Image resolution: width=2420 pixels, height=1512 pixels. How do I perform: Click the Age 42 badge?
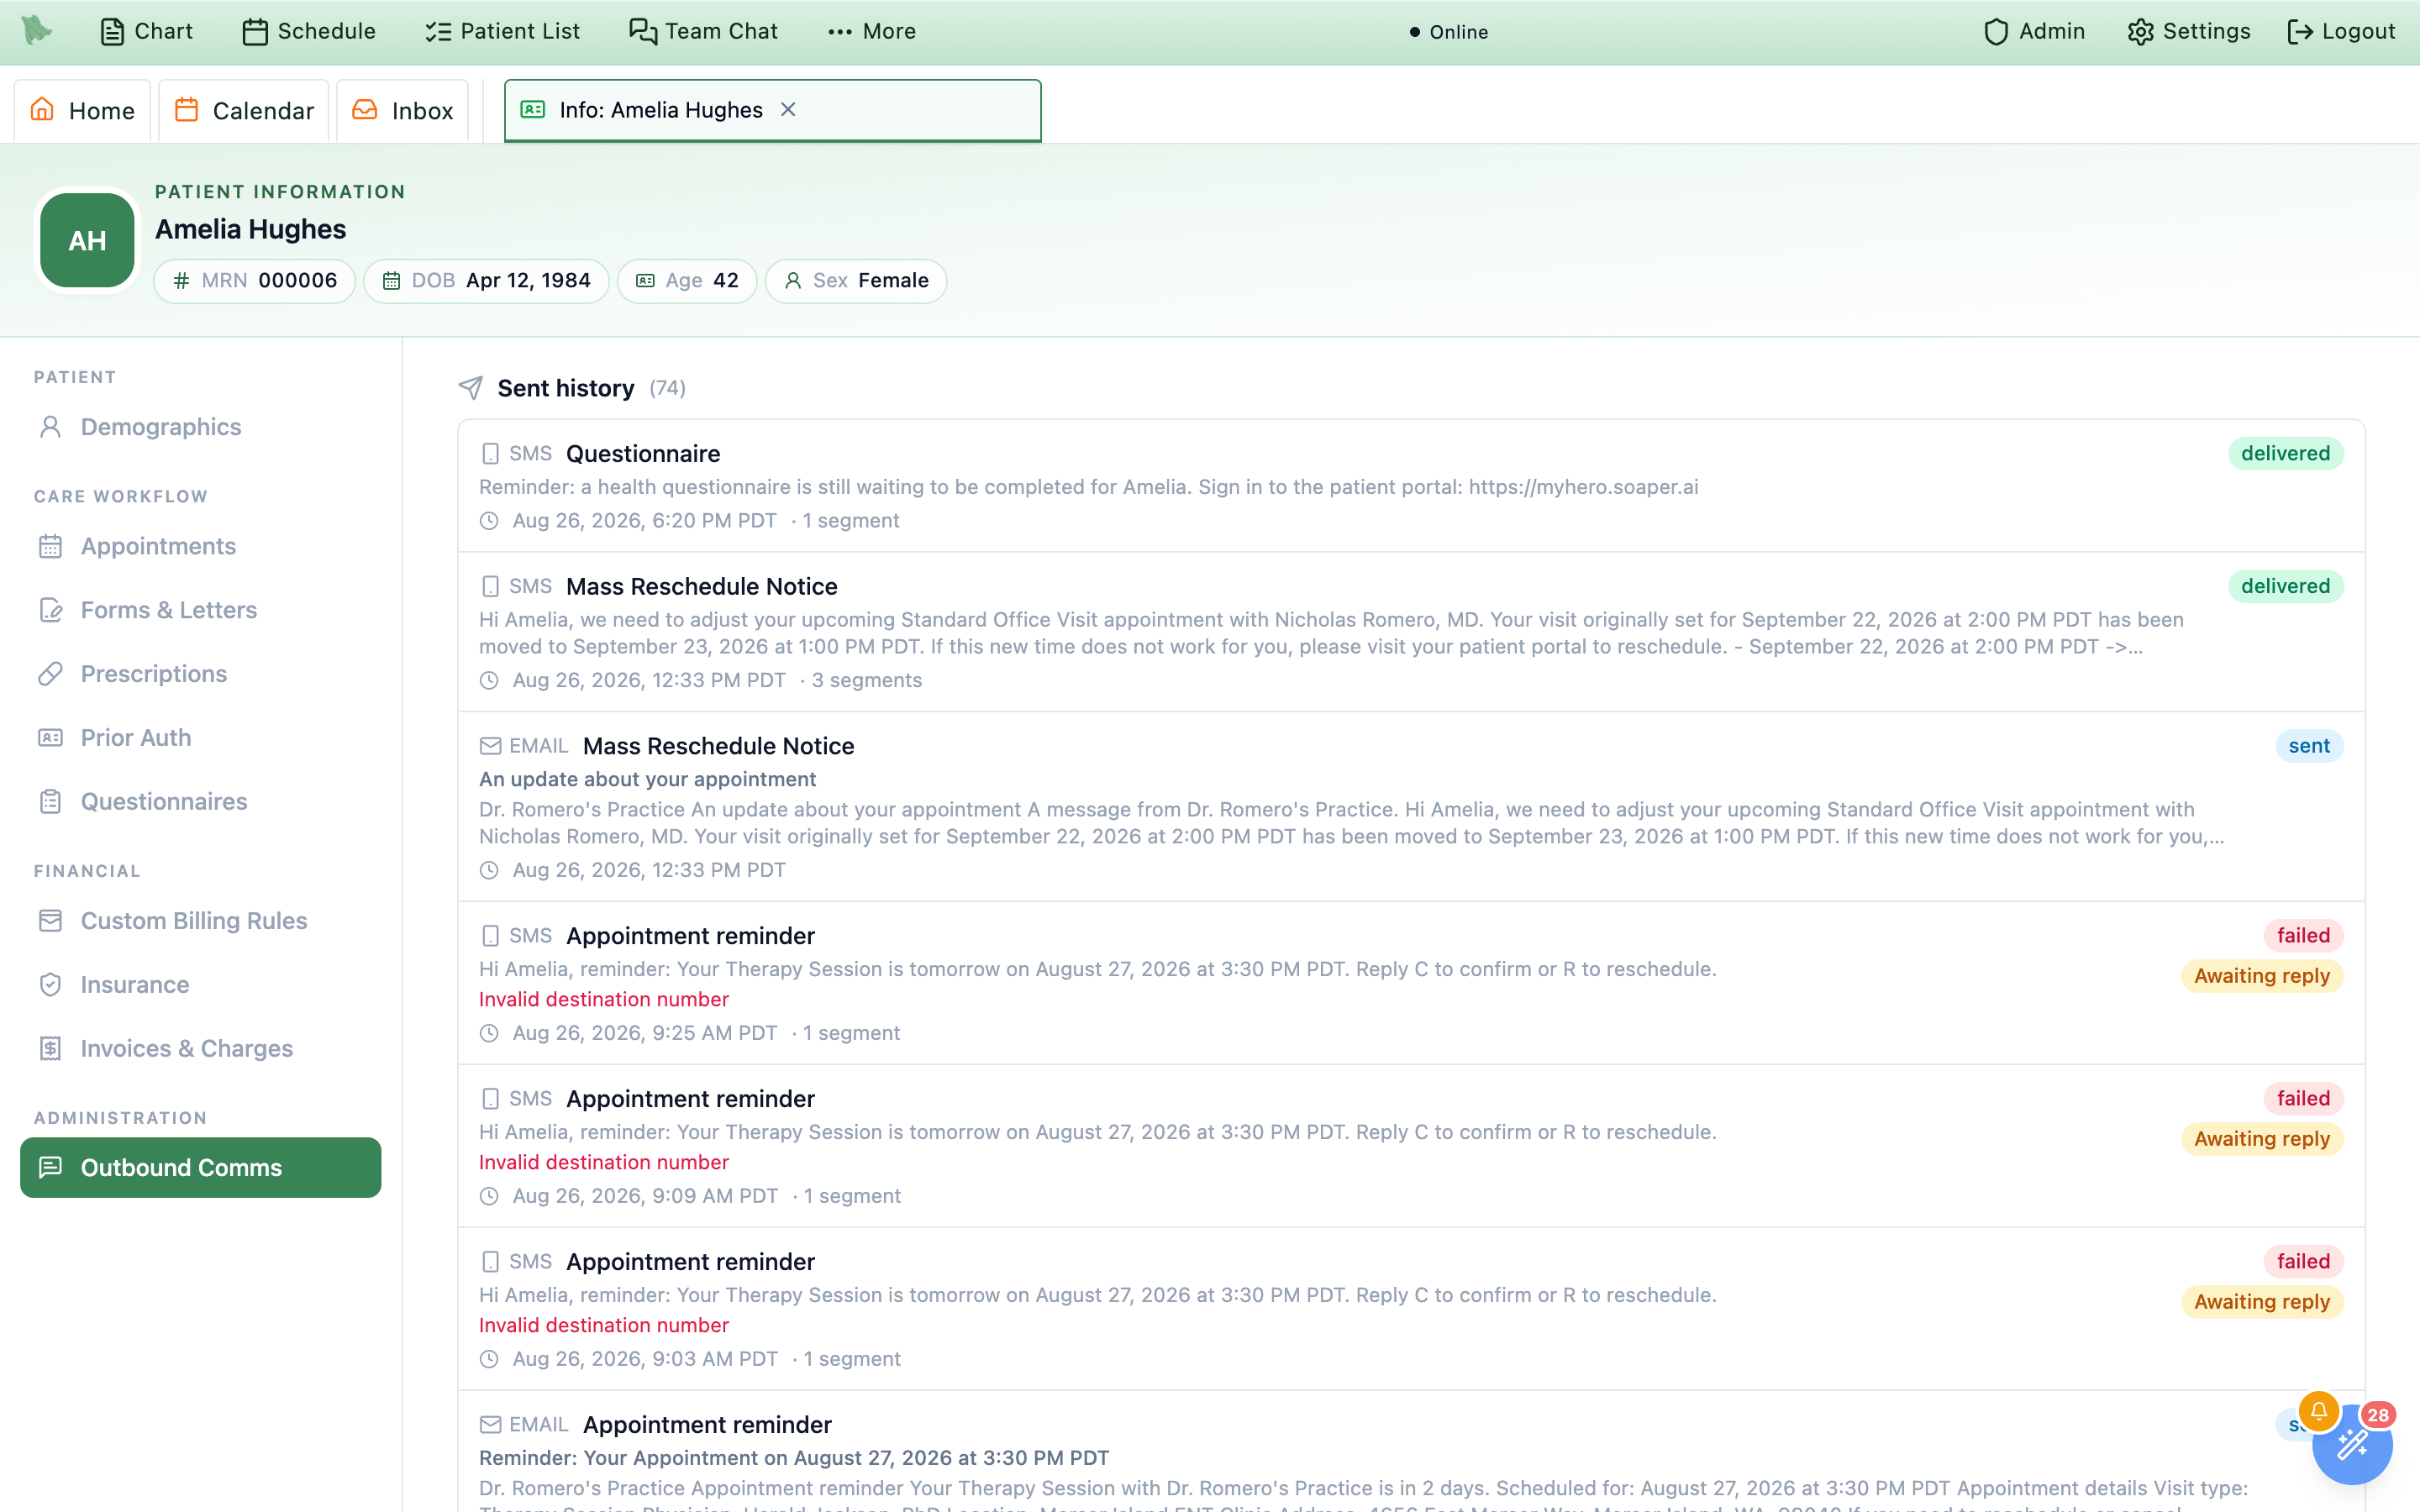click(687, 281)
